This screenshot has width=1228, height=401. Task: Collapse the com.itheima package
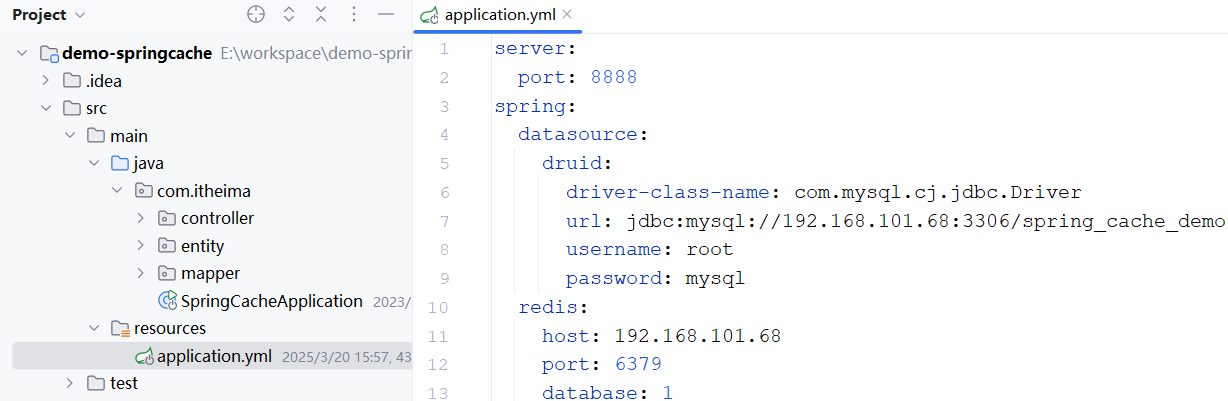118,191
